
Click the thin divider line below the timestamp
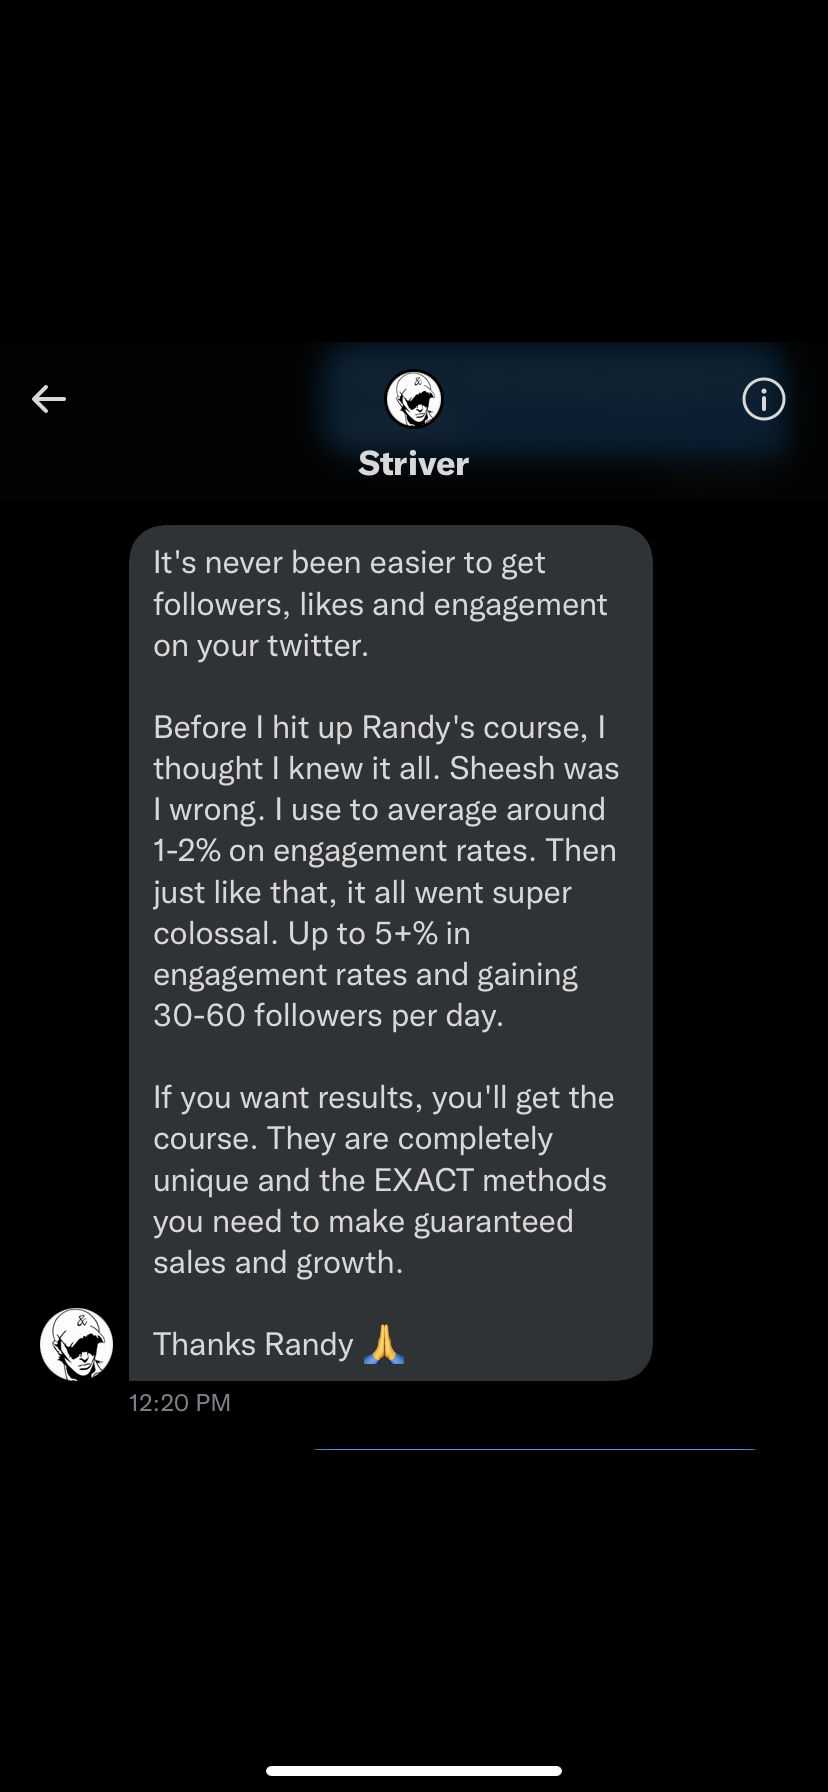pos(534,1448)
